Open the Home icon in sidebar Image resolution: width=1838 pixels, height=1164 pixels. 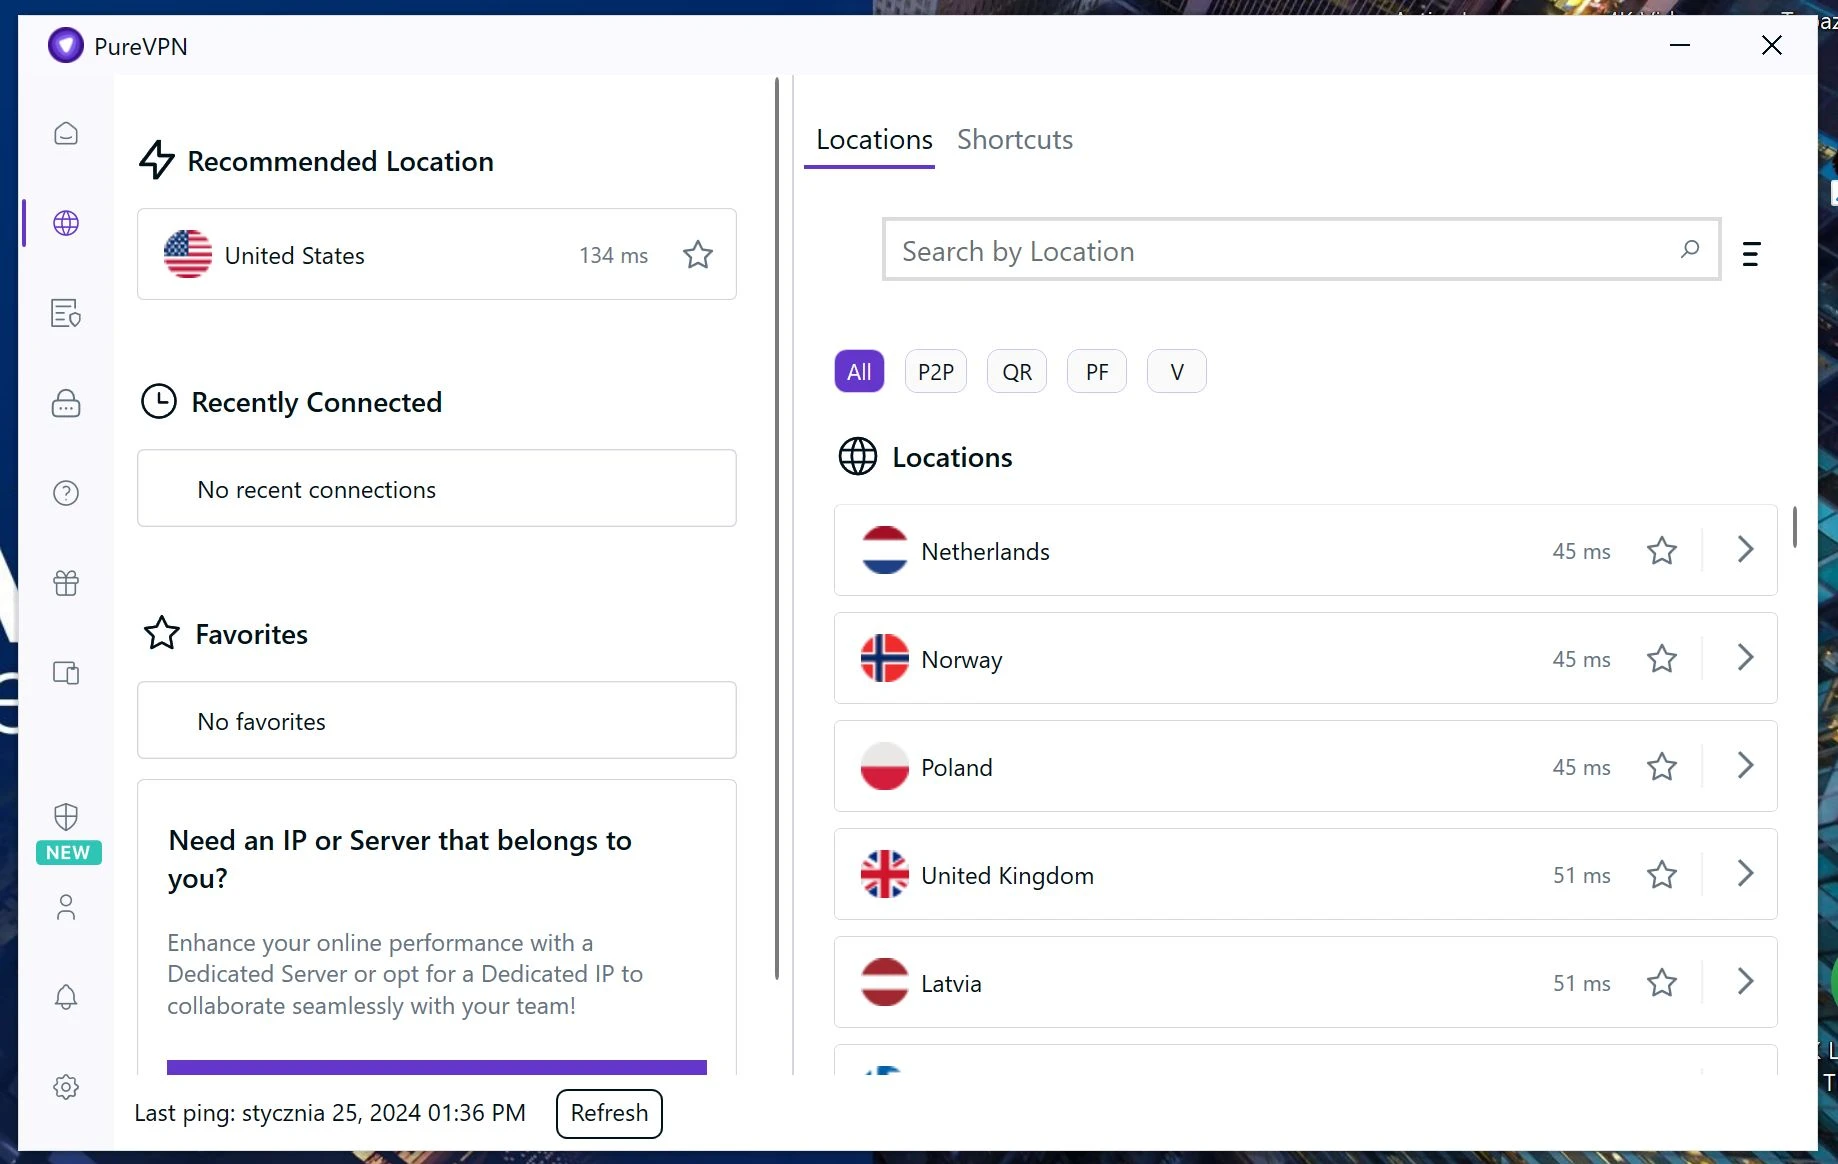pos(66,133)
